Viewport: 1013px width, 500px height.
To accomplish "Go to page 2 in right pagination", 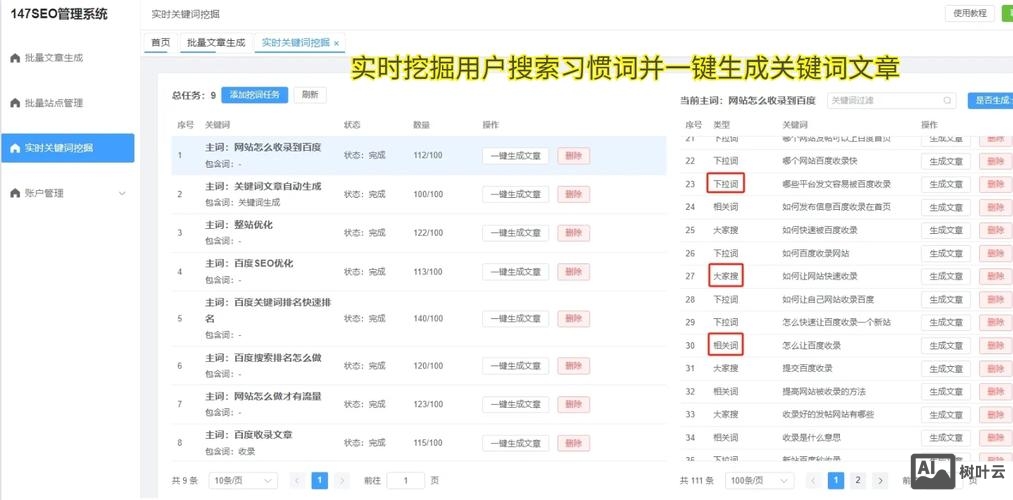I will pos(858,481).
